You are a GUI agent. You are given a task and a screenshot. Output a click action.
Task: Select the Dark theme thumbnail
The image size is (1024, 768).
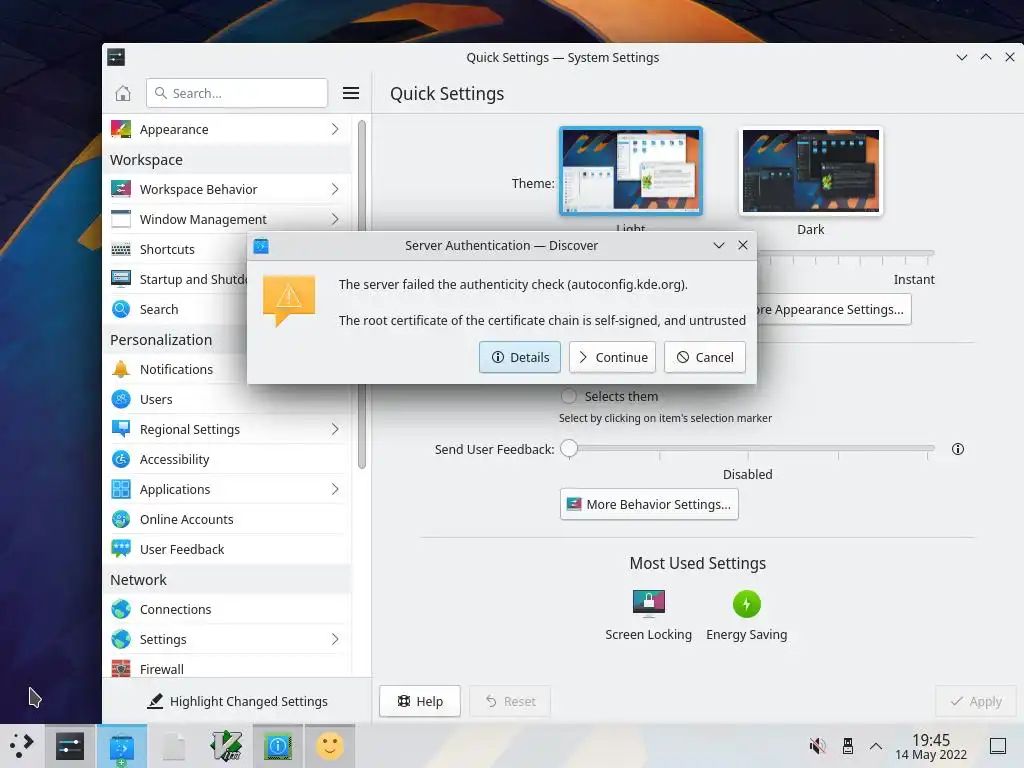click(811, 171)
